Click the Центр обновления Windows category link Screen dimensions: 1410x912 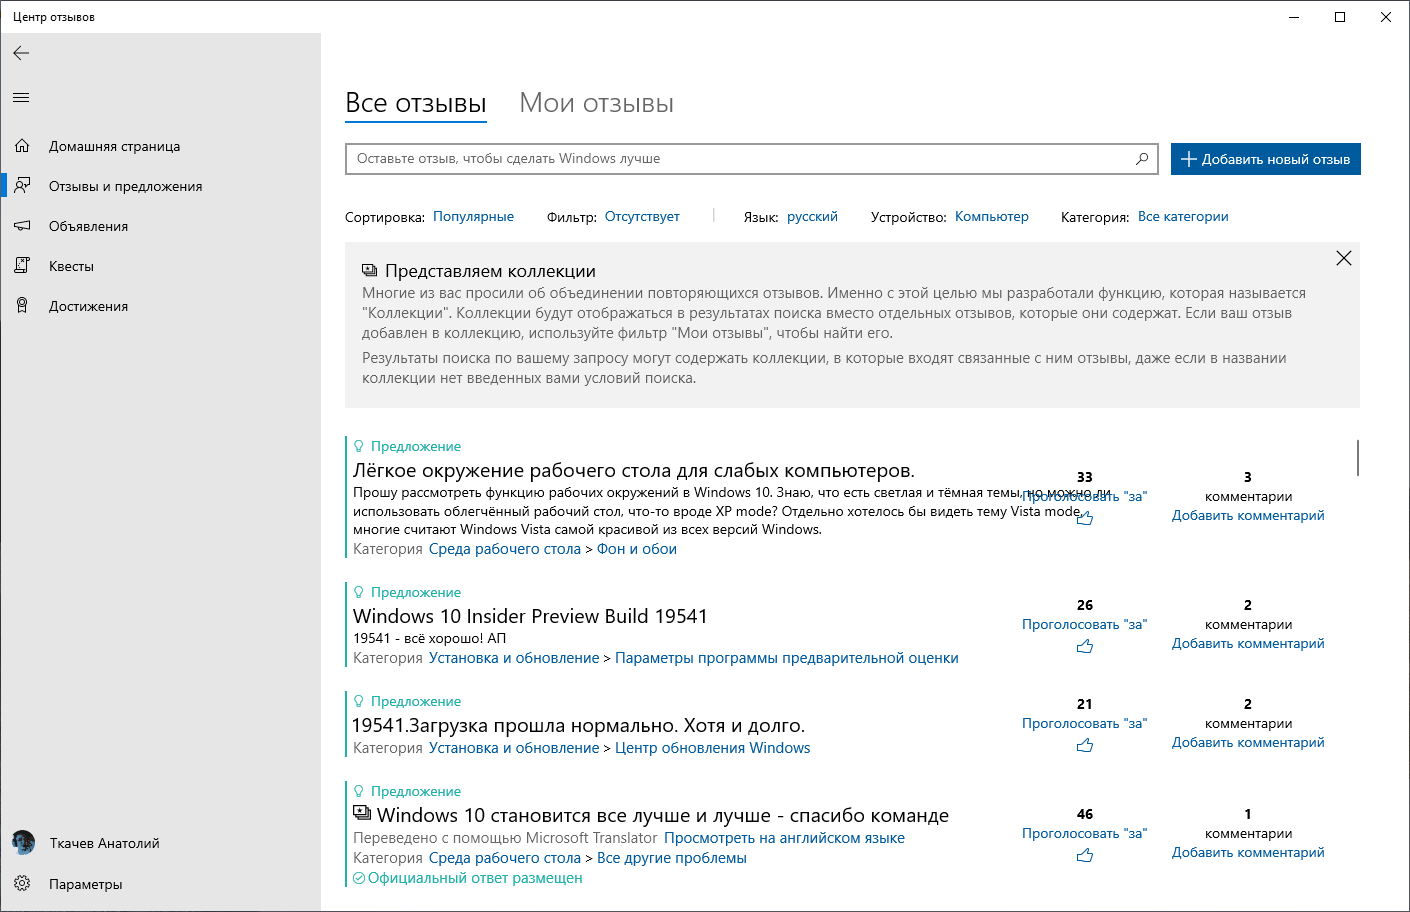(x=713, y=748)
